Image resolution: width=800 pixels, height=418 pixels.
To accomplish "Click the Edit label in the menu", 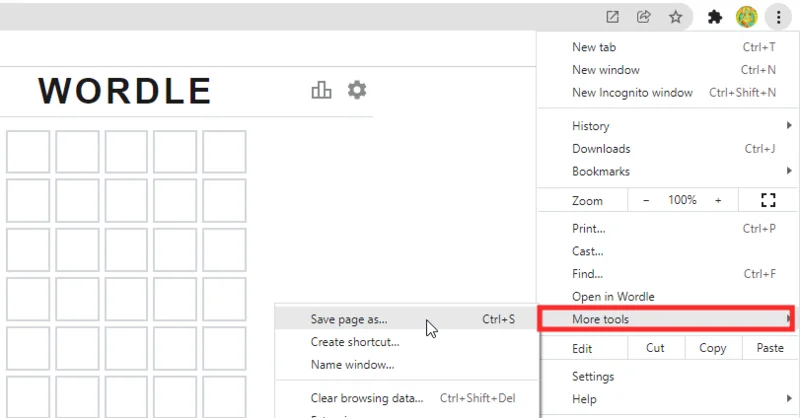I will [582, 349].
